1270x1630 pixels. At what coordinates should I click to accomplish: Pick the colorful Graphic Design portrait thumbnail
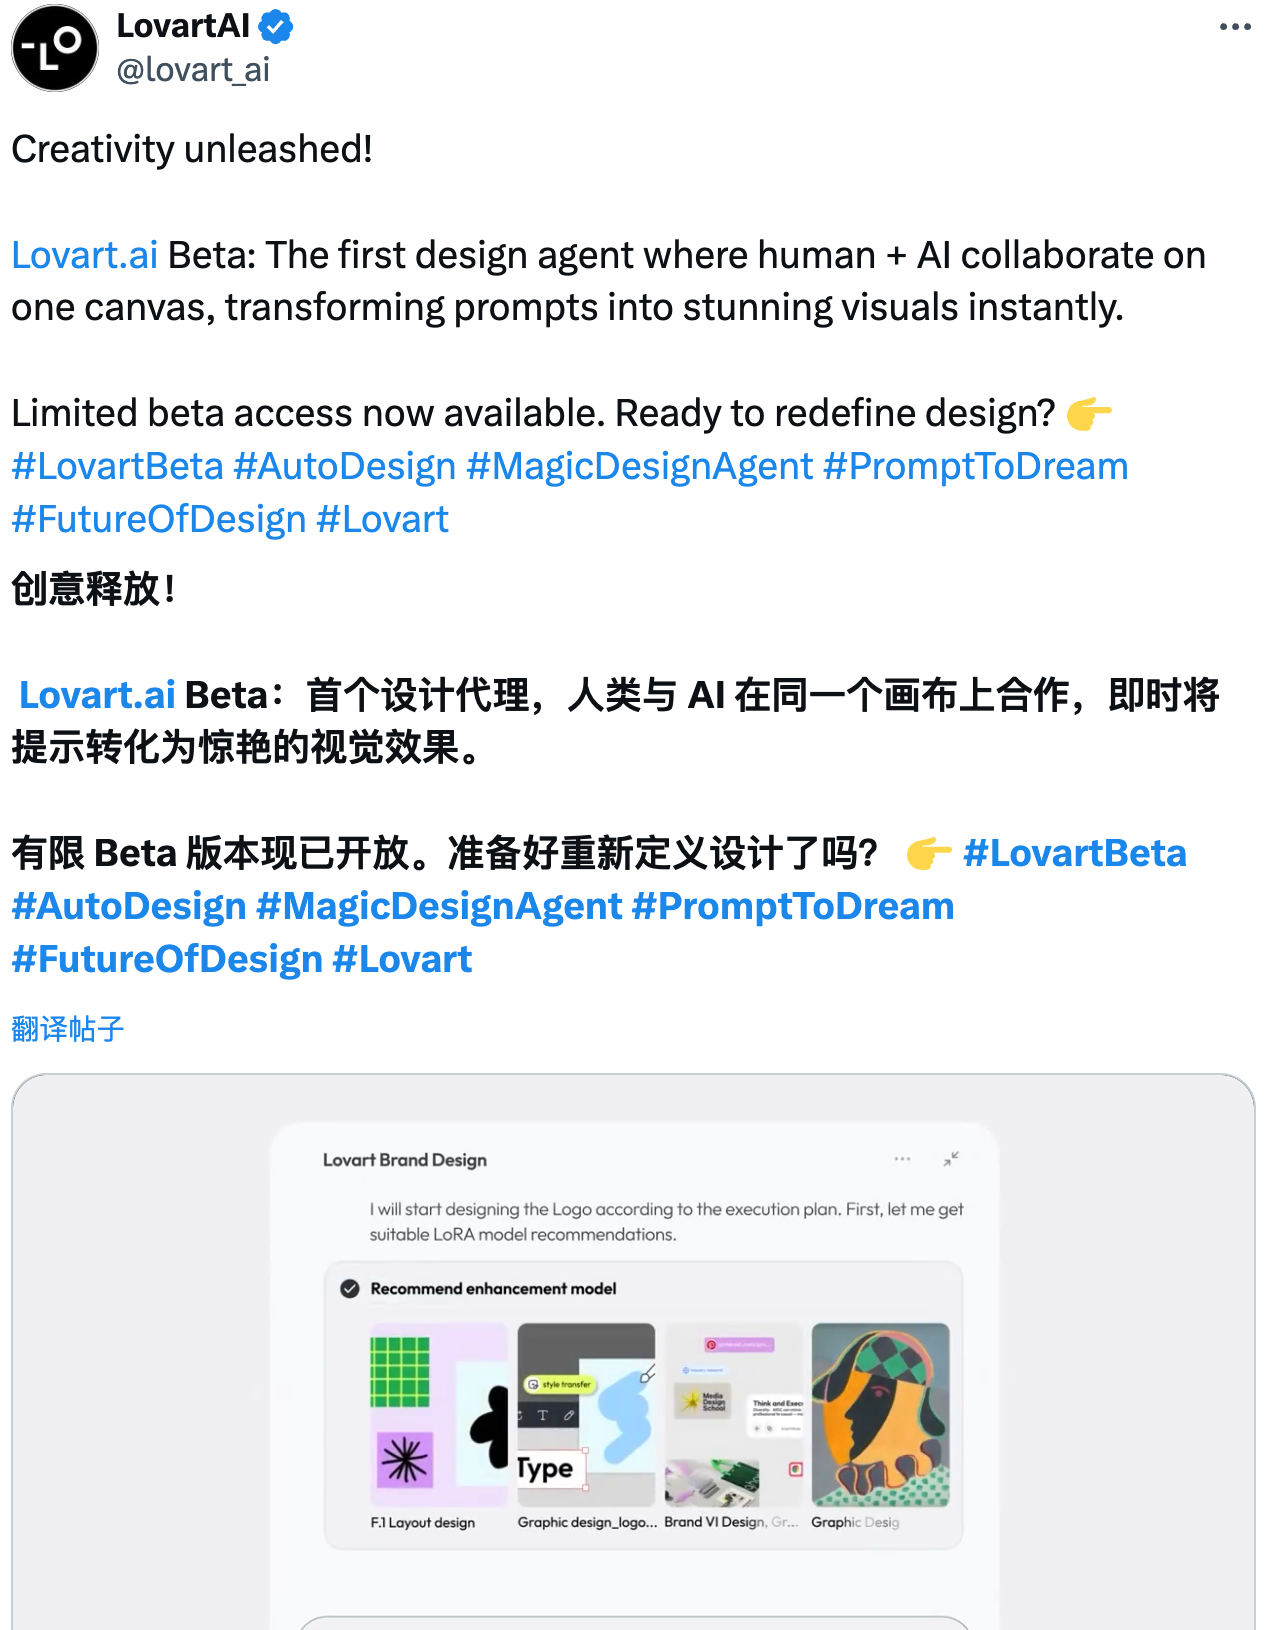[880, 1415]
